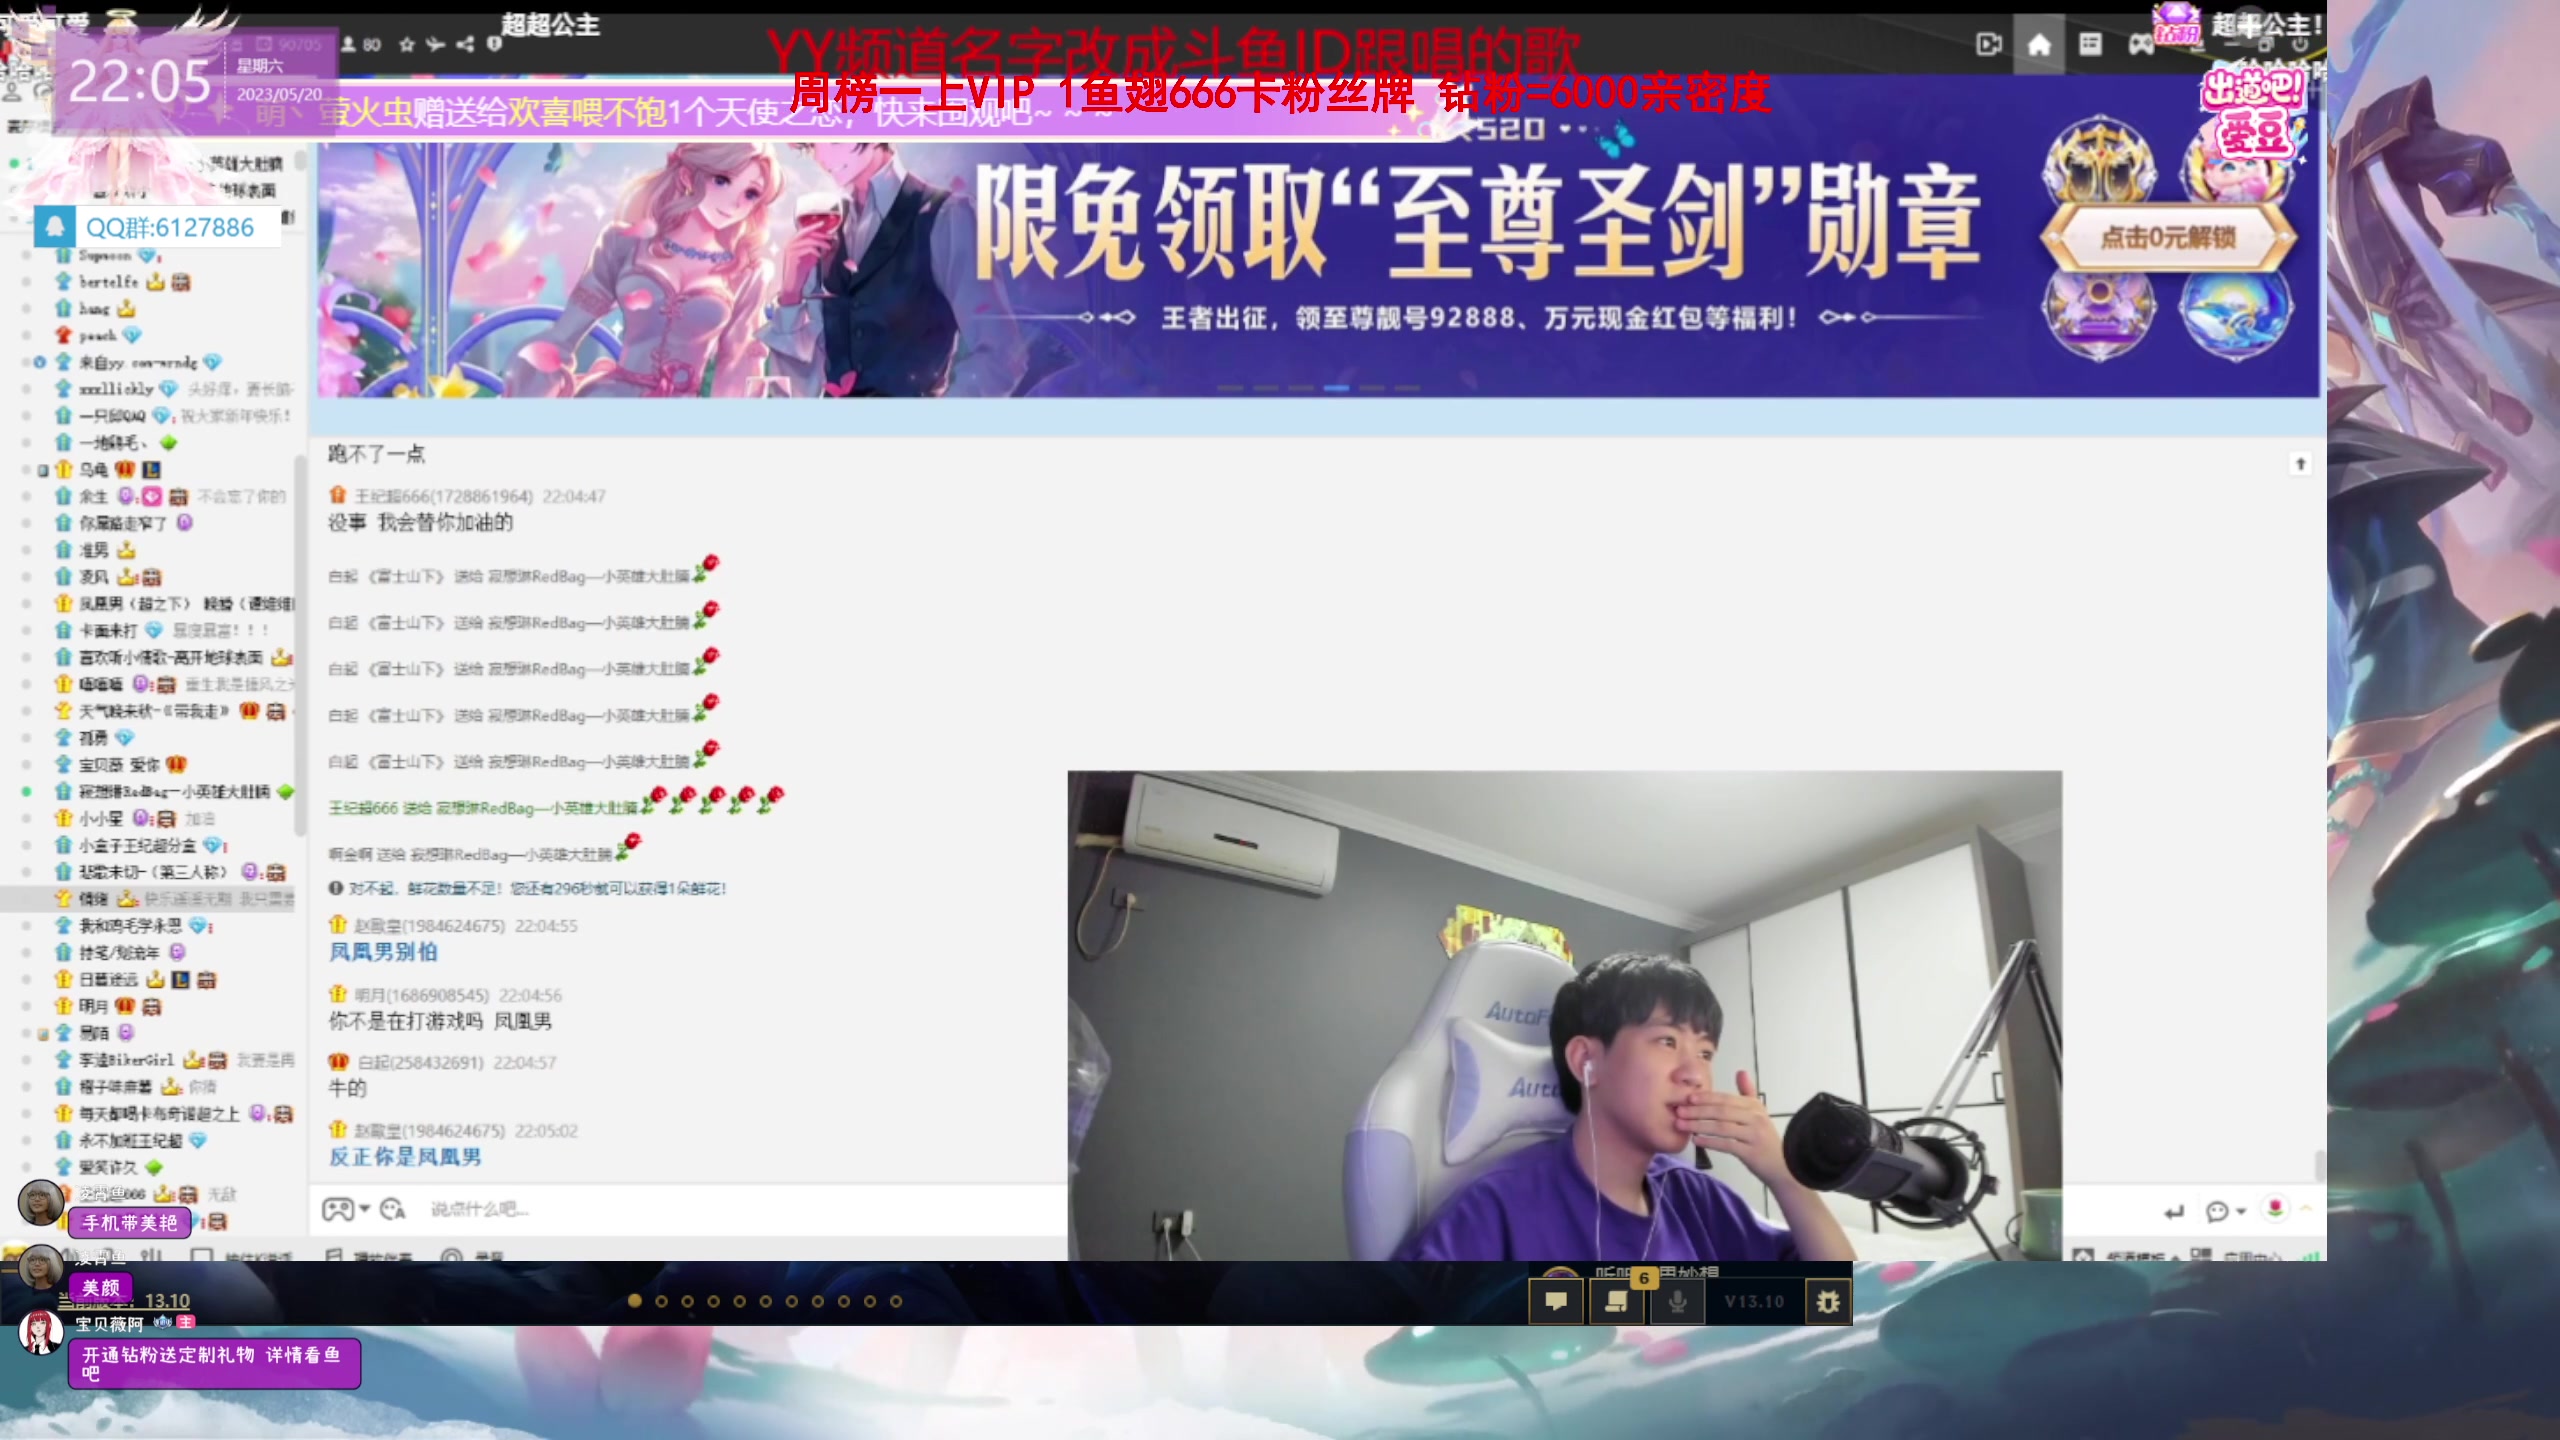Click the bug report toggle icon near V13.10
Screen dimensions: 2560x1440
[x=1830, y=1303]
